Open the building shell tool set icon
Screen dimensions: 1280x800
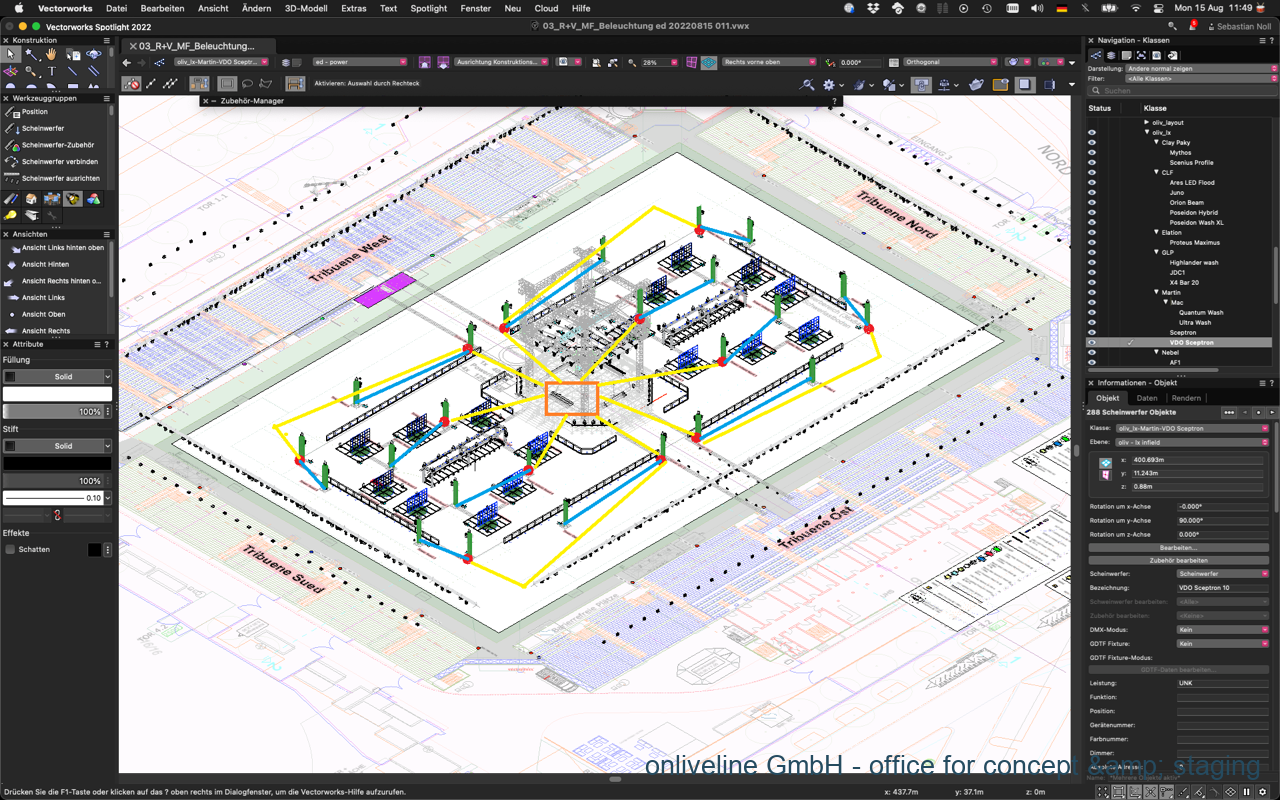click(31, 199)
